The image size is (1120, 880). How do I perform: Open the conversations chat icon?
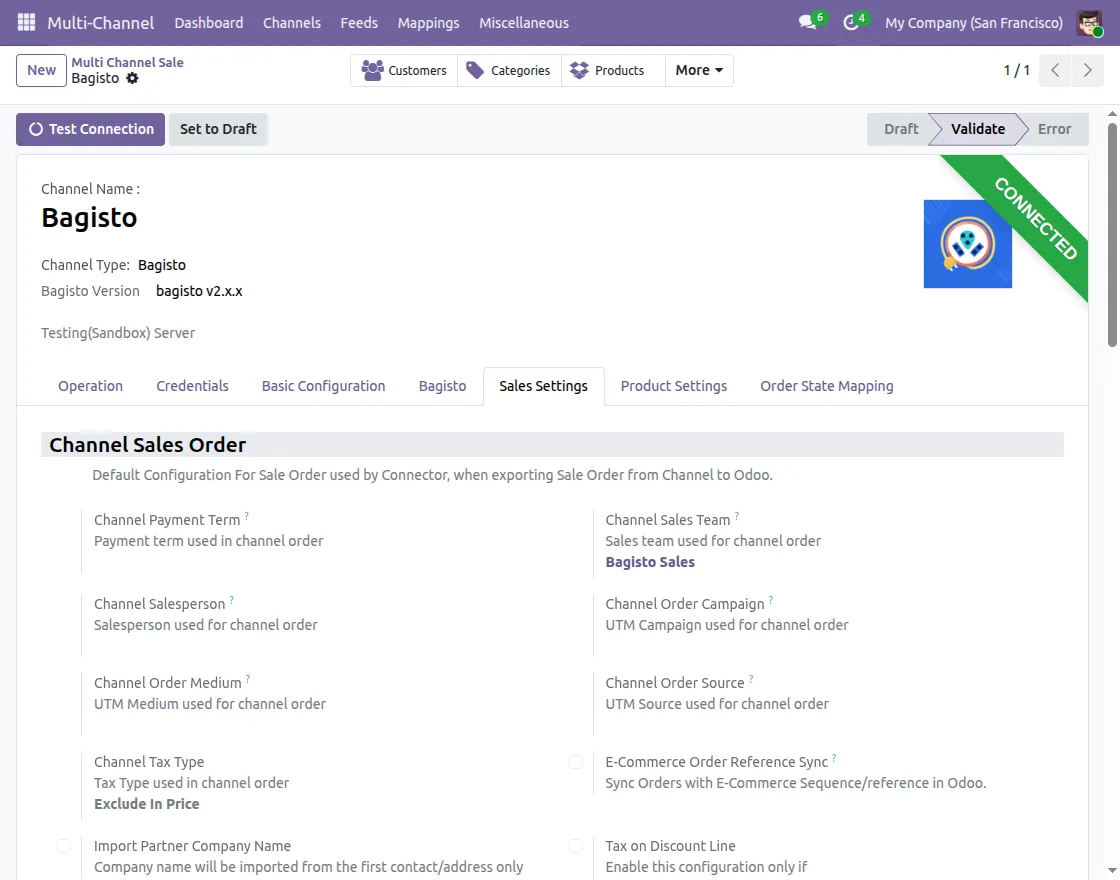[808, 23]
